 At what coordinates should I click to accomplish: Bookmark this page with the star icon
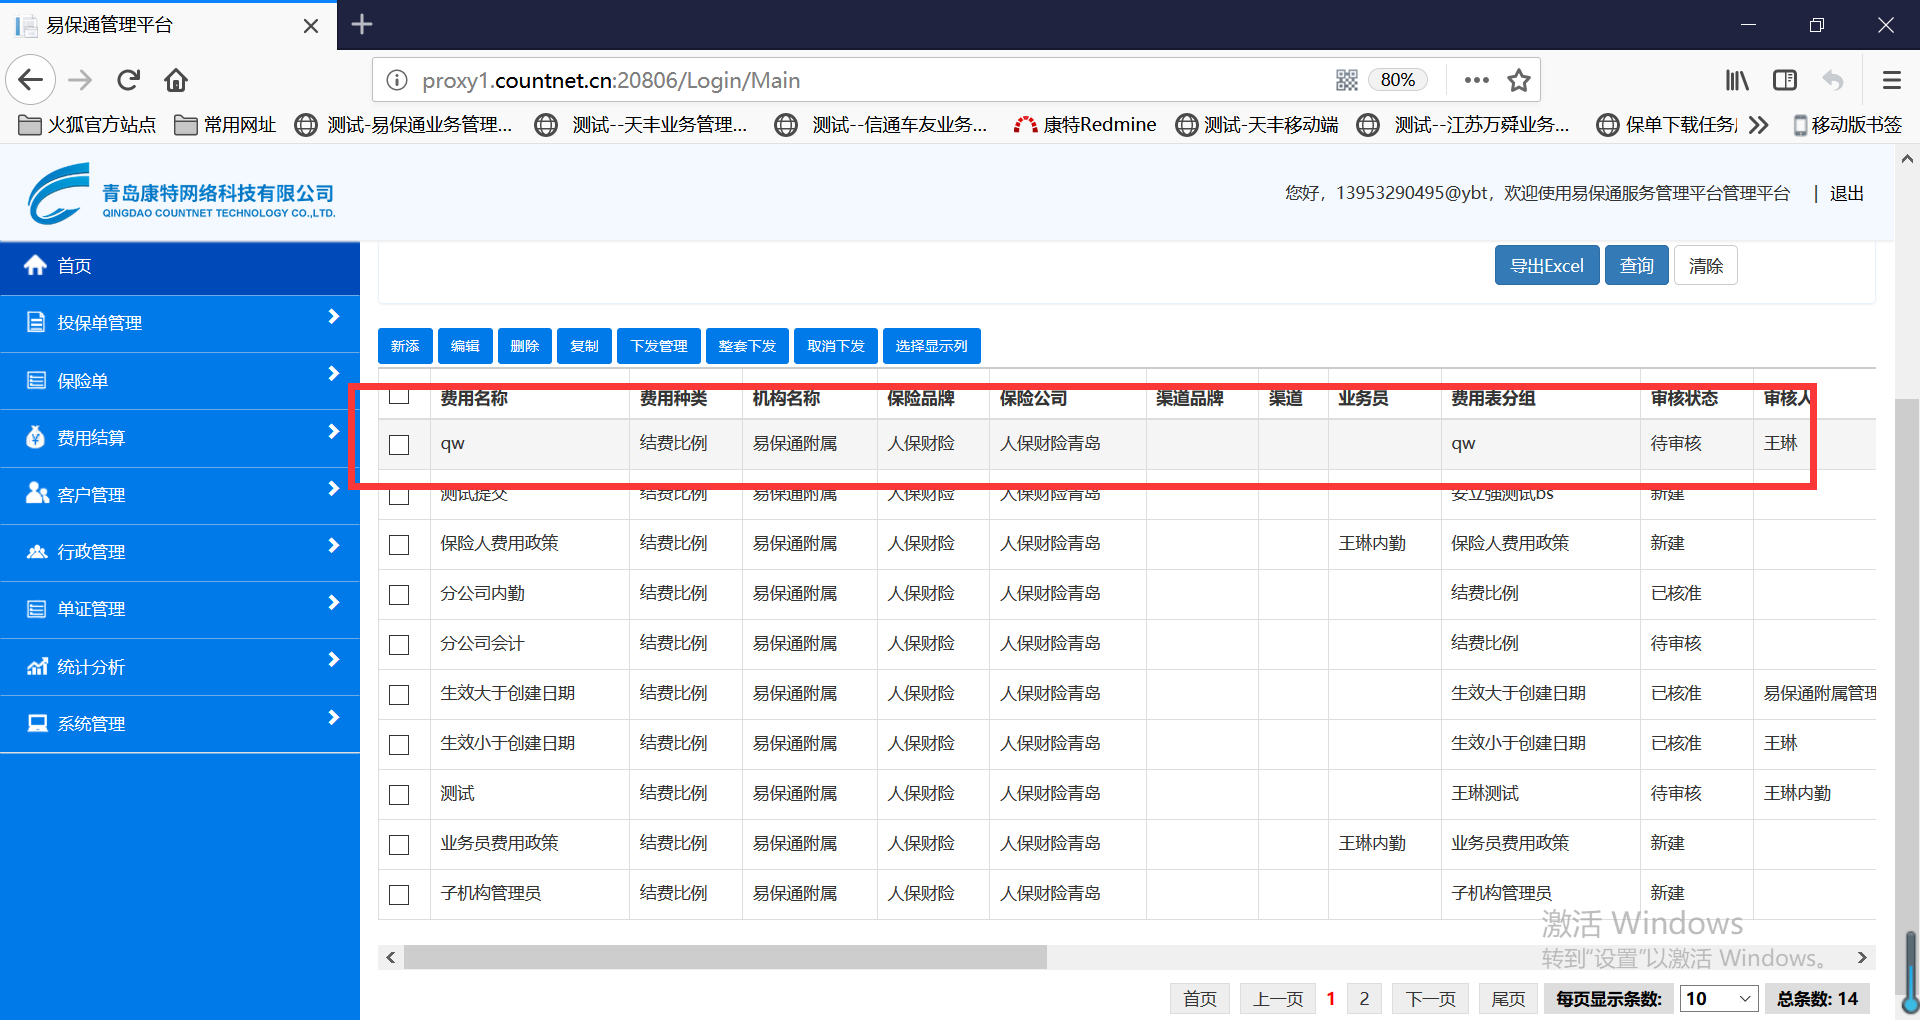point(1519,80)
